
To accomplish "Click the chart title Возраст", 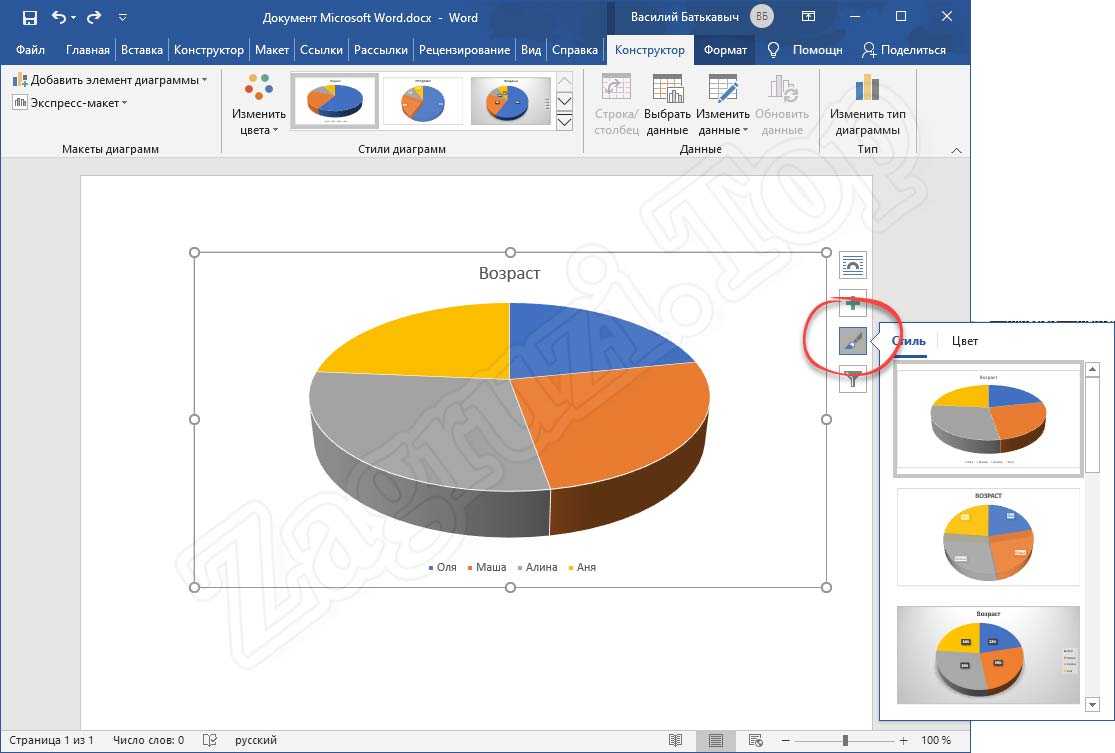I will (509, 274).
